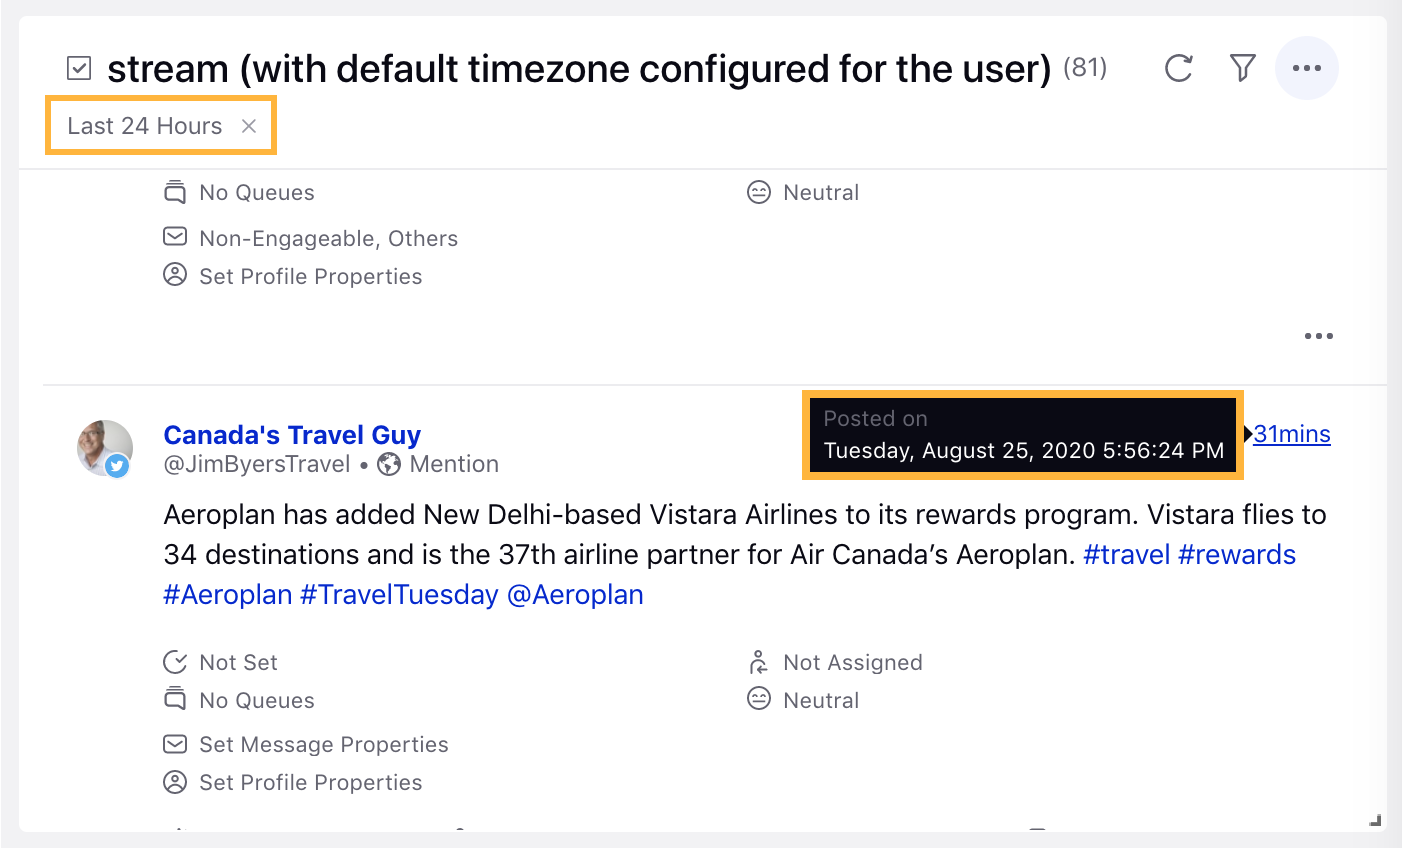Set status via the Not Set icon
The height and width of the screenshot is (848, 1402).
[x=175, y=662]
